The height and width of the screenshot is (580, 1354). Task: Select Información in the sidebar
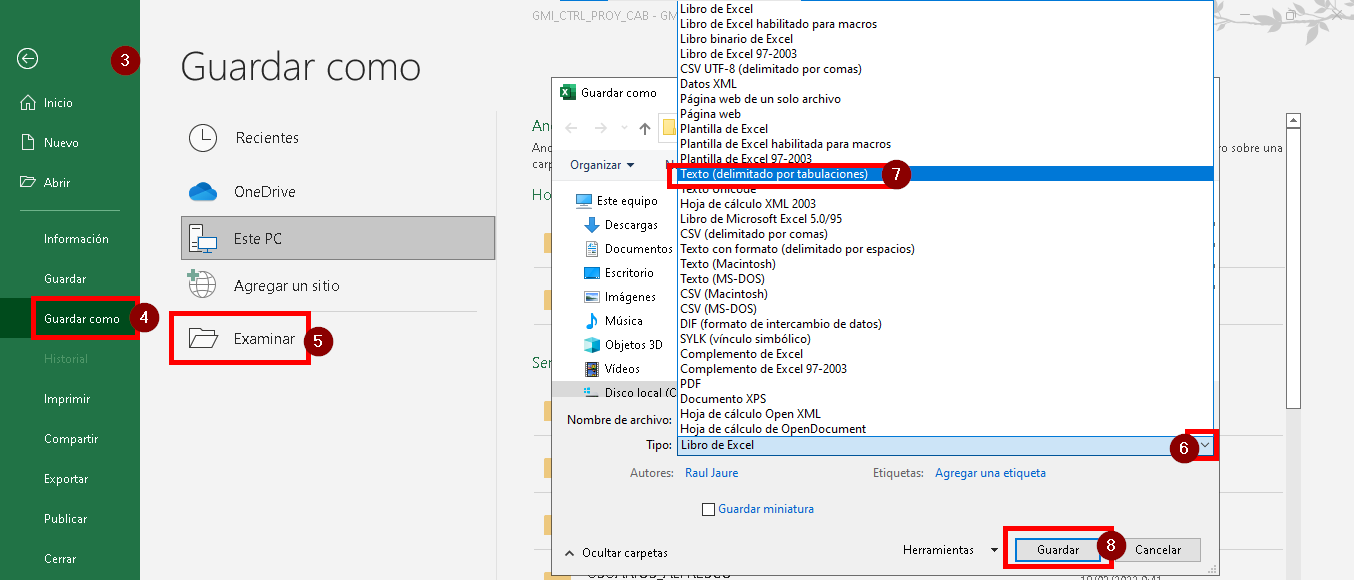pos(76,239)
